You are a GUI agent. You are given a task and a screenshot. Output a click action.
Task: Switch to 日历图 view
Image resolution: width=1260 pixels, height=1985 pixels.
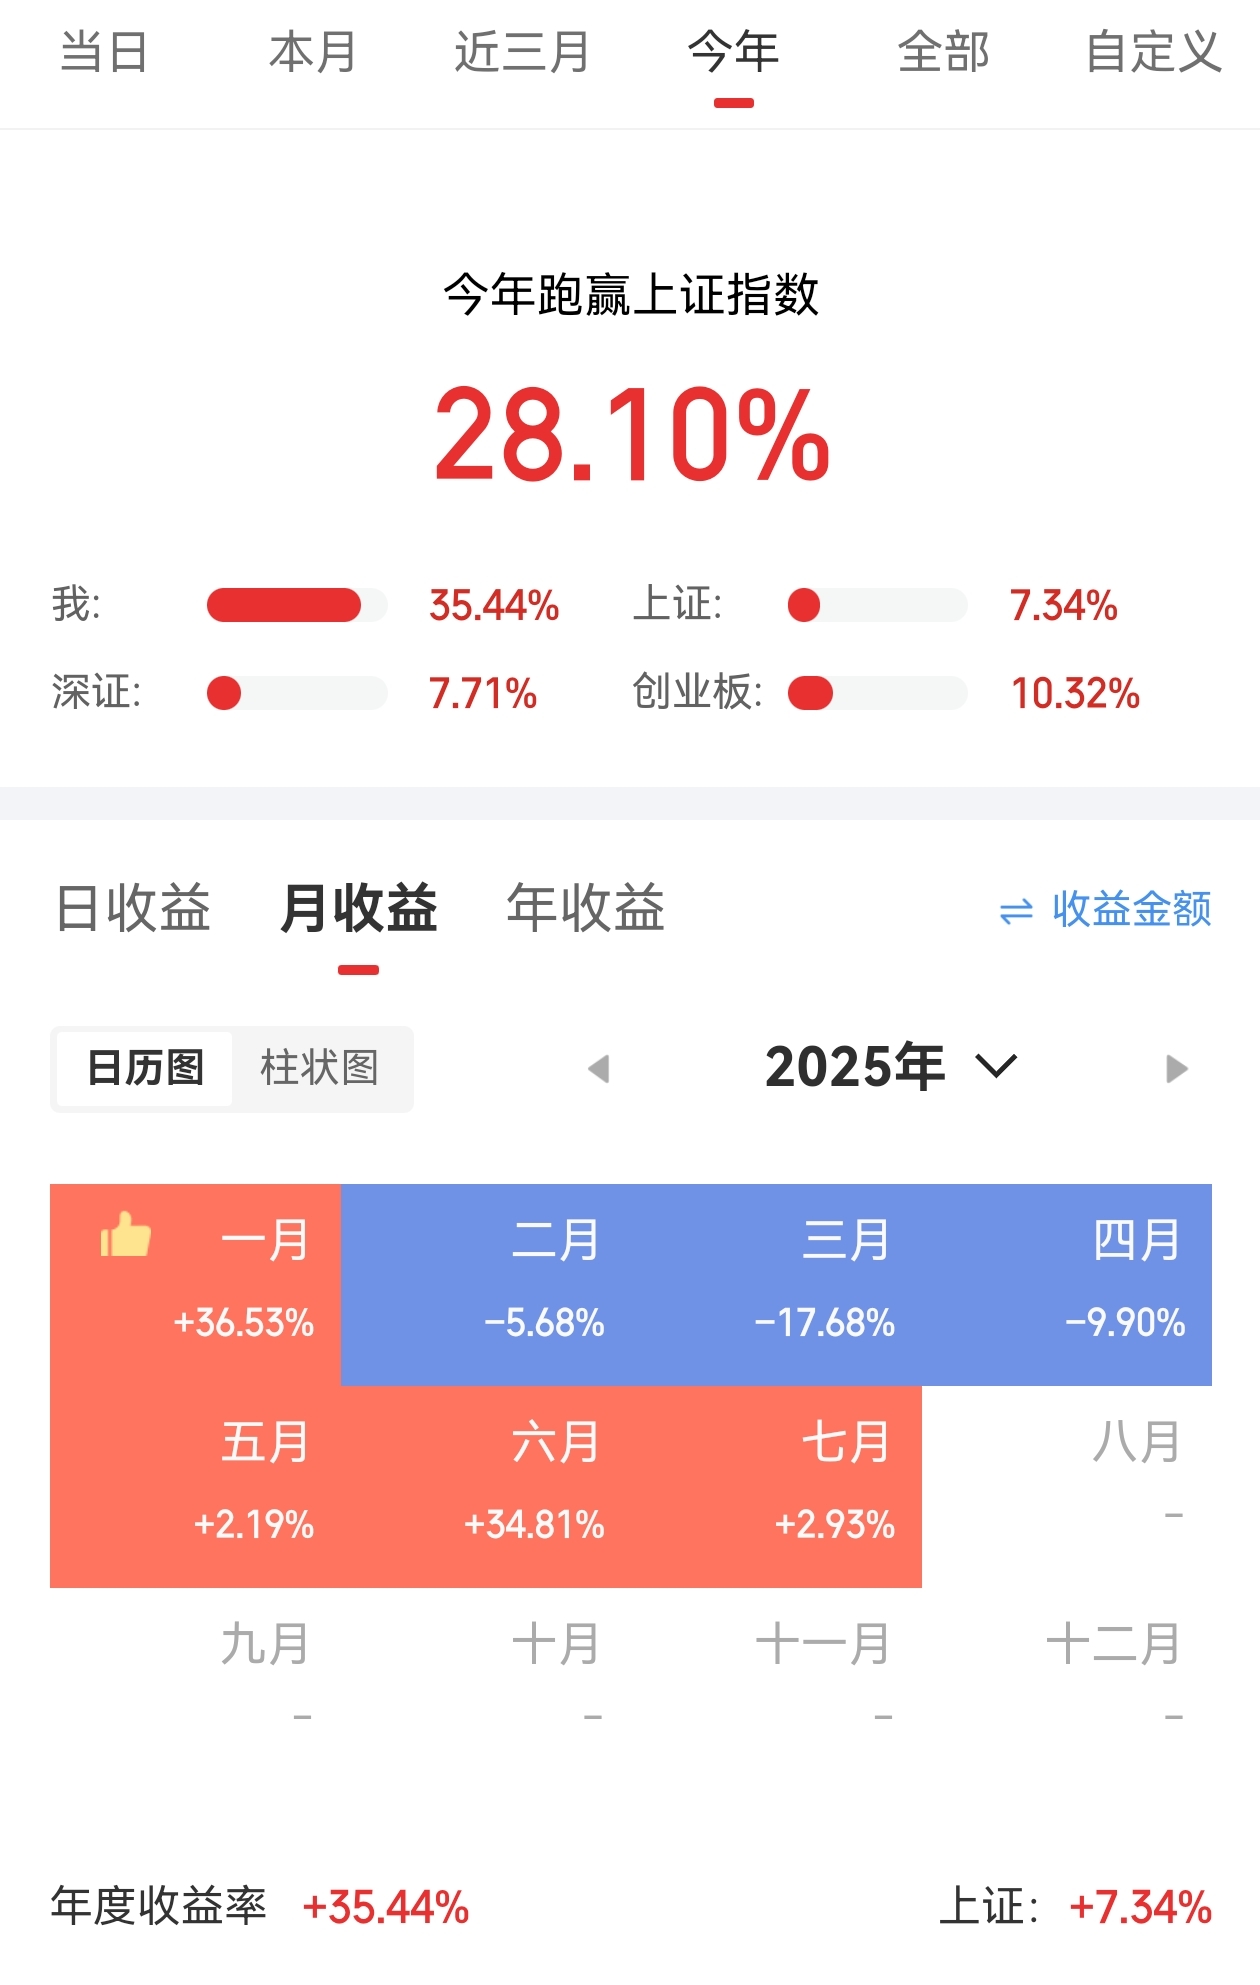pyautogui.click(x=145, y=1068)
